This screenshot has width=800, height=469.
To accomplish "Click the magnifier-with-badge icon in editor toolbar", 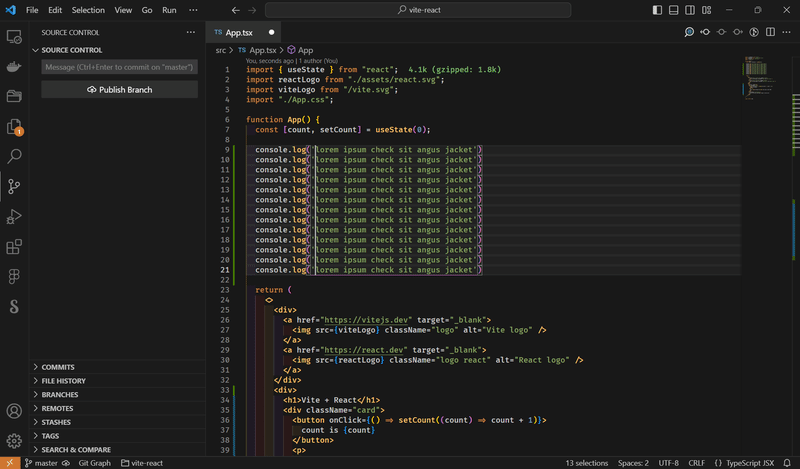I will 689,32.
